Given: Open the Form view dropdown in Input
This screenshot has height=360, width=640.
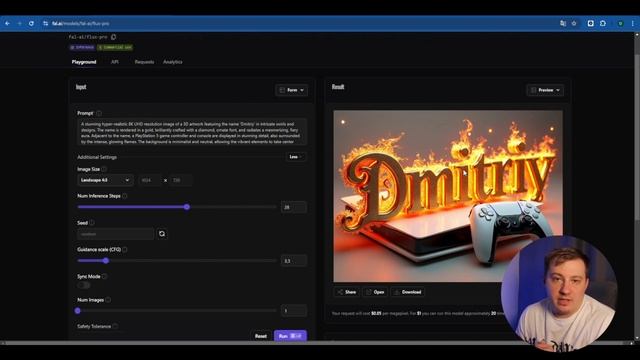Looking at the screenshot, I should (291, 90).
